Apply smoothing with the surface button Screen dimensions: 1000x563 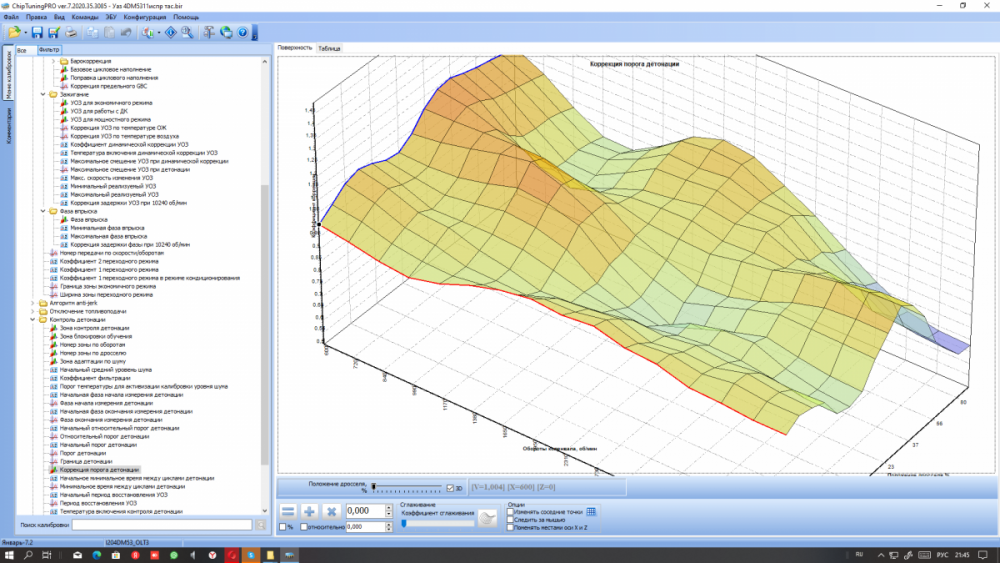tap(487, 517)
